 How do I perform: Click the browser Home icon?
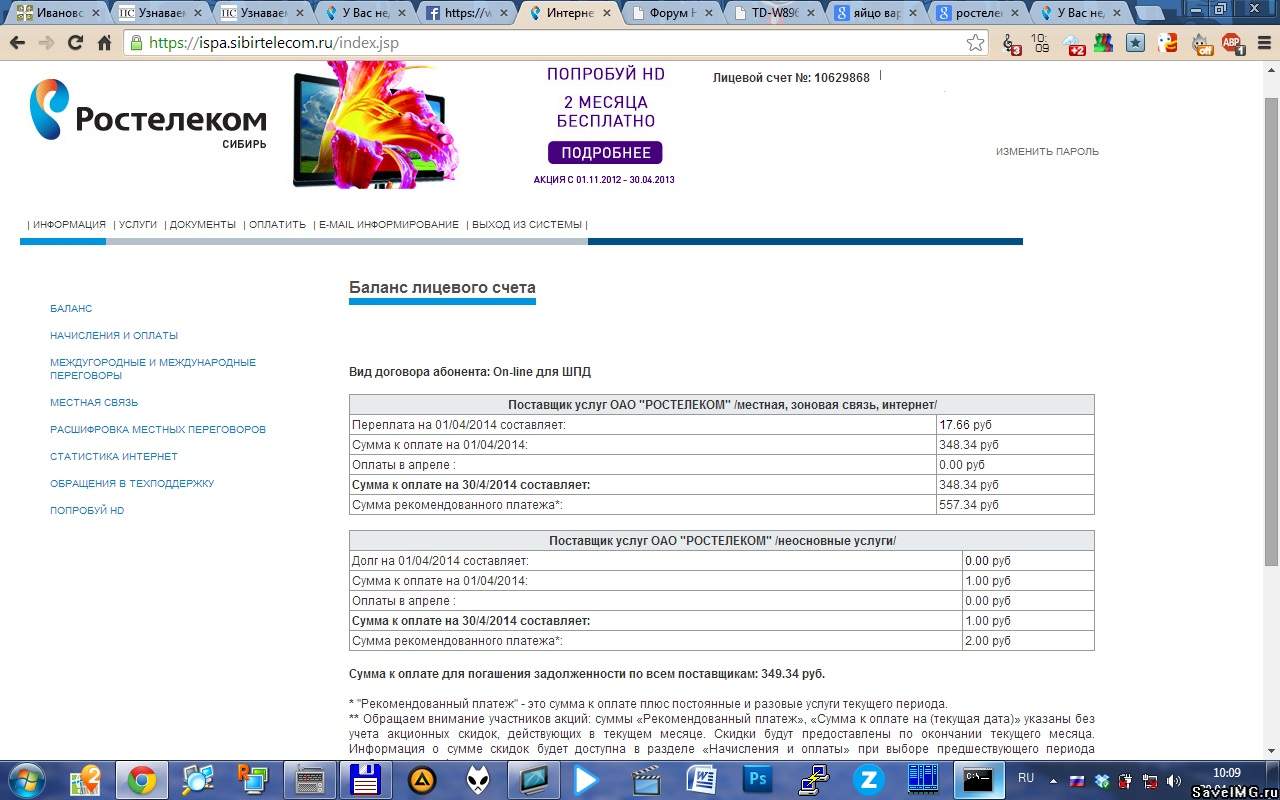tap(104, 43)
